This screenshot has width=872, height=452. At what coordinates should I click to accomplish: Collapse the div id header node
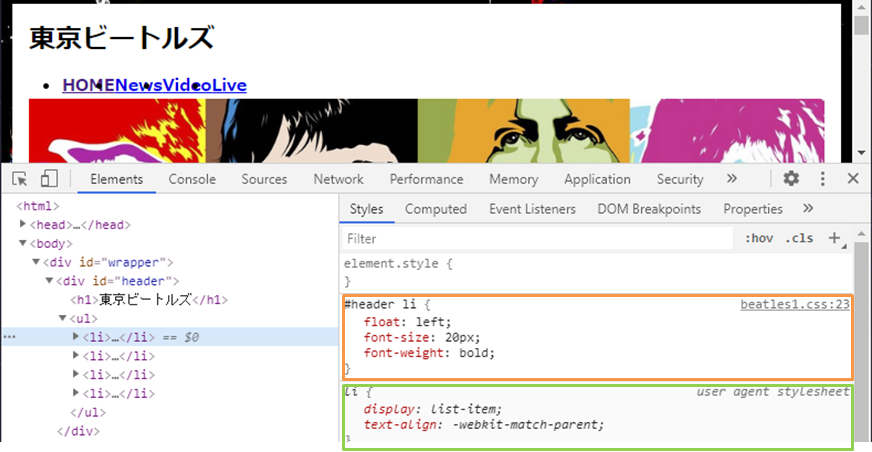(49, 280)
